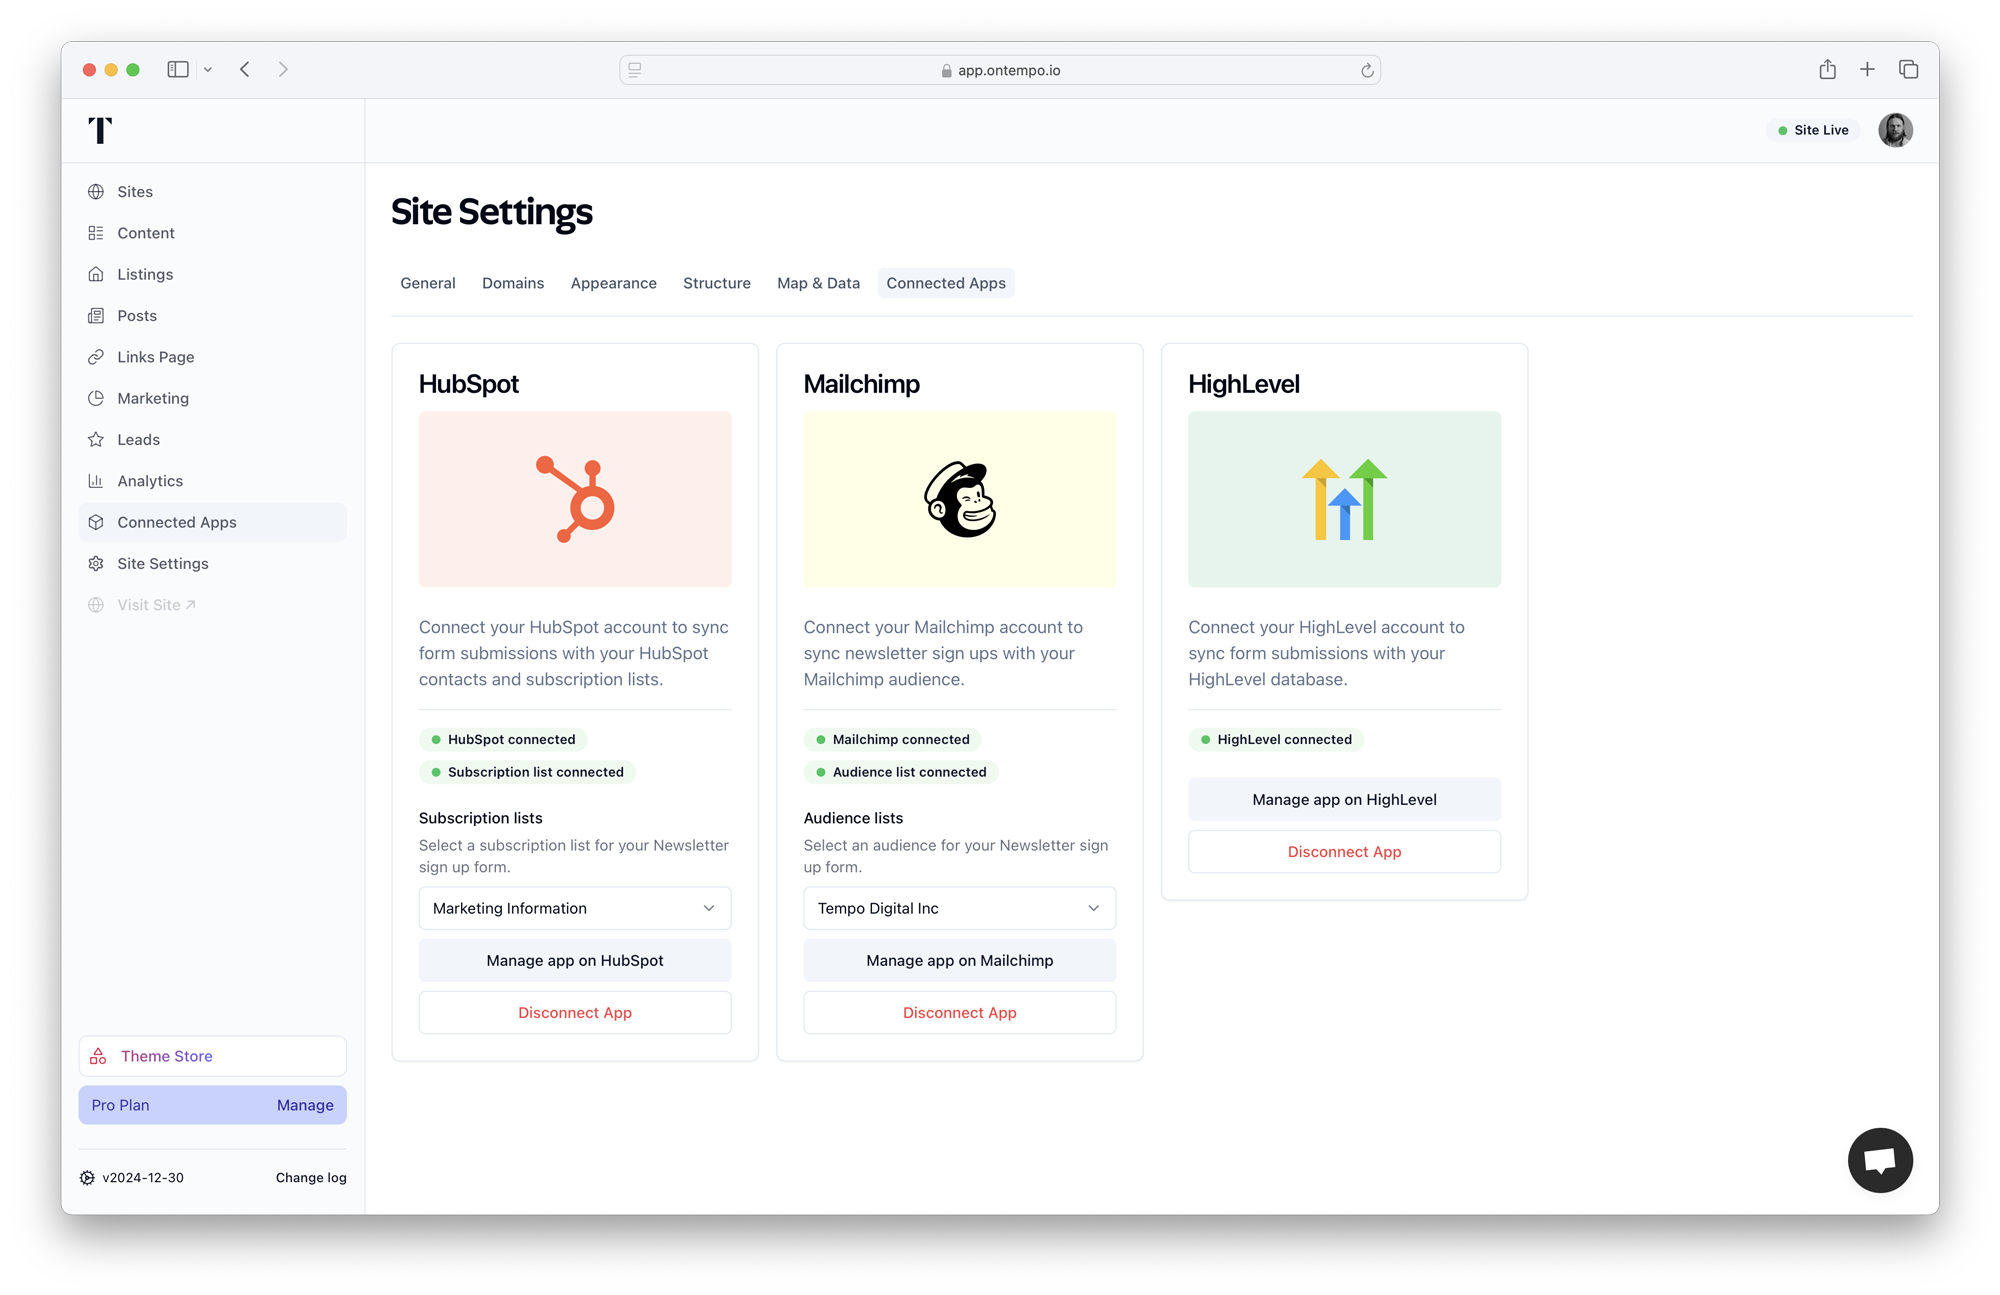Screen dimensions: 2000x1295
Task: Open the Tempo Digital Inc audience dropdown
Action: point(960,908)
